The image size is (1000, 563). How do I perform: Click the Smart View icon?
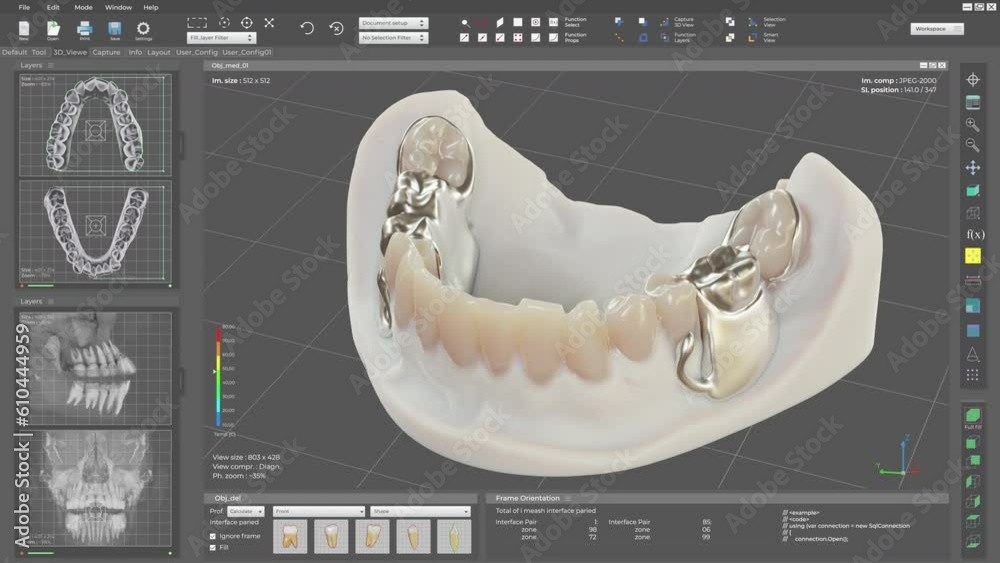(x=753, y=38)
